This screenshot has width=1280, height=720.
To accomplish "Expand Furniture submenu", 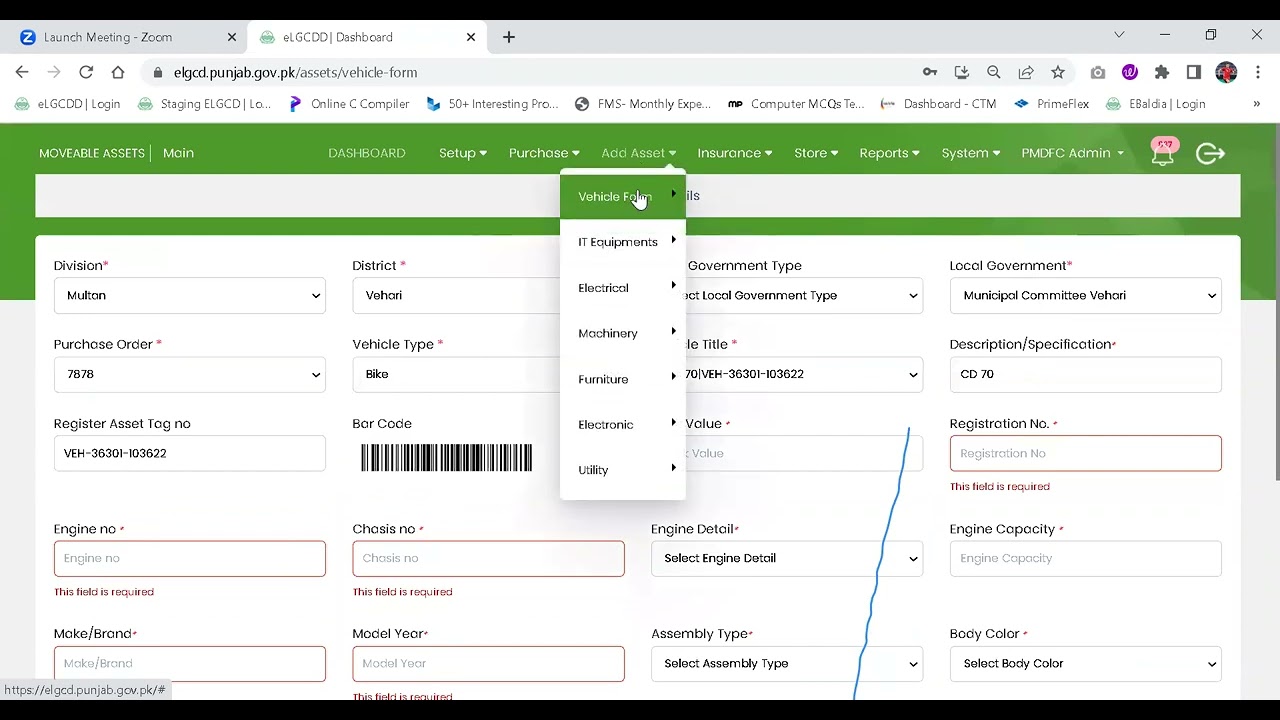I will tap(623, 379).
